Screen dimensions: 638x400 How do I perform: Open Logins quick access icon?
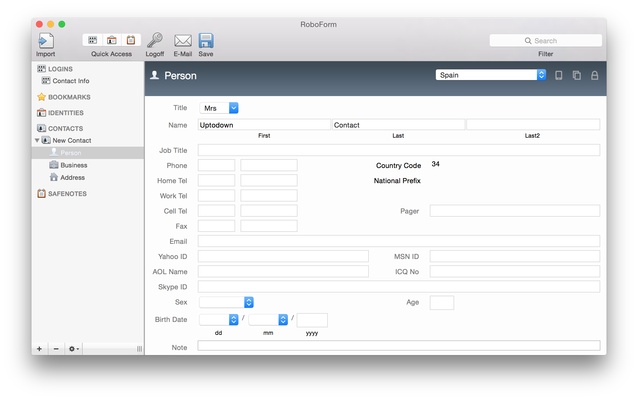(x=93, y=40)
